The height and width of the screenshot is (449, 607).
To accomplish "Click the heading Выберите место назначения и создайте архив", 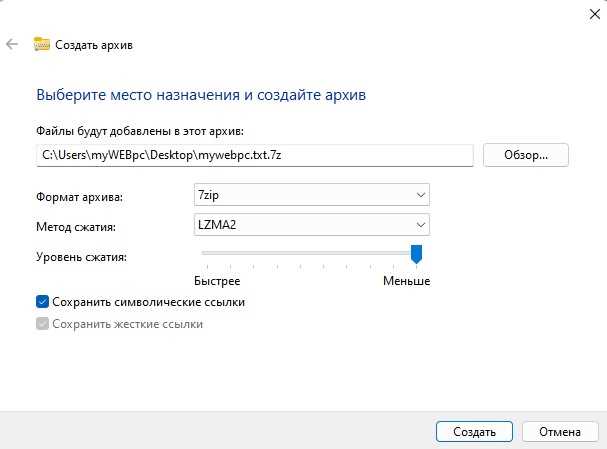I will tap(201, 95).
